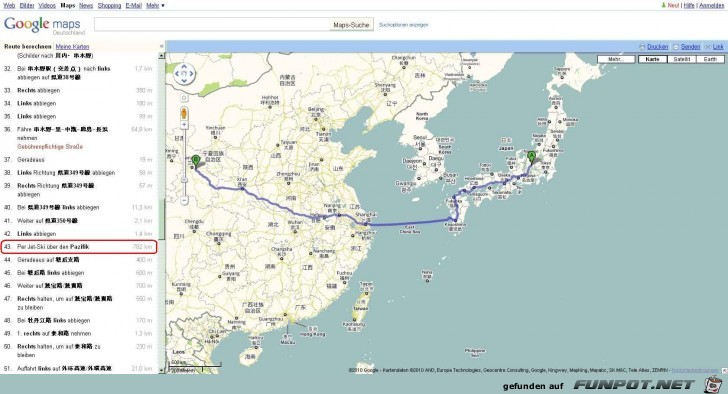Open the Videos link in top bar
Screen dimensions: 728x394
click(47, 6)
